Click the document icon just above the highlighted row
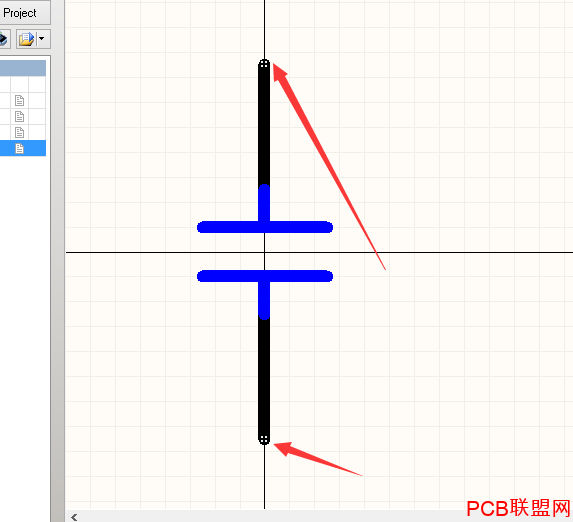The width and height of the screenshot is (573, 522). [19, 132]
